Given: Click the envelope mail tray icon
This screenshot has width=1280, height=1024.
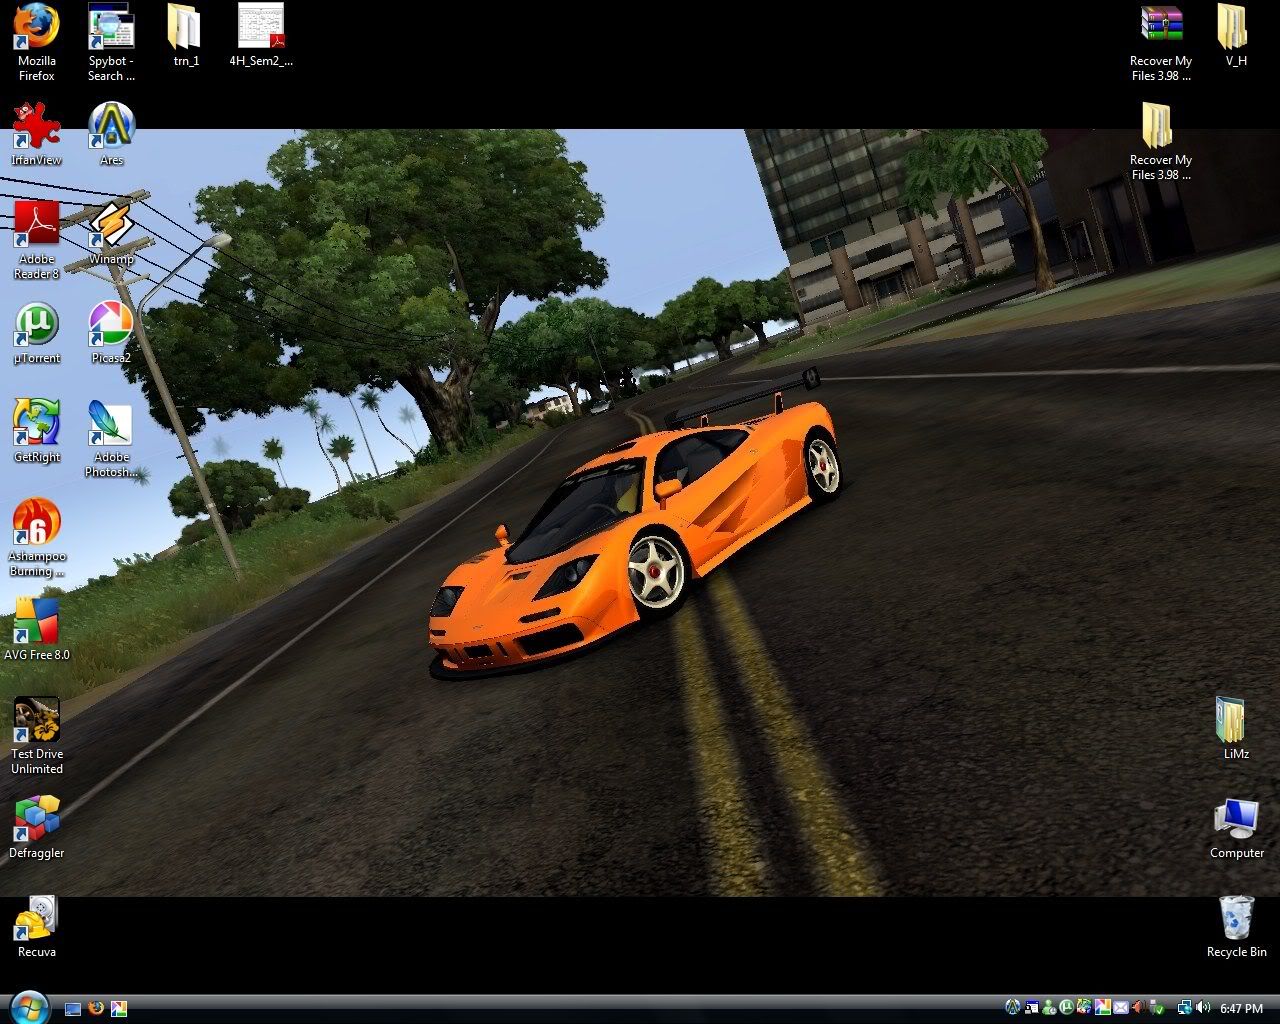Looking at the screenshot, I should click(1121, 1007).
